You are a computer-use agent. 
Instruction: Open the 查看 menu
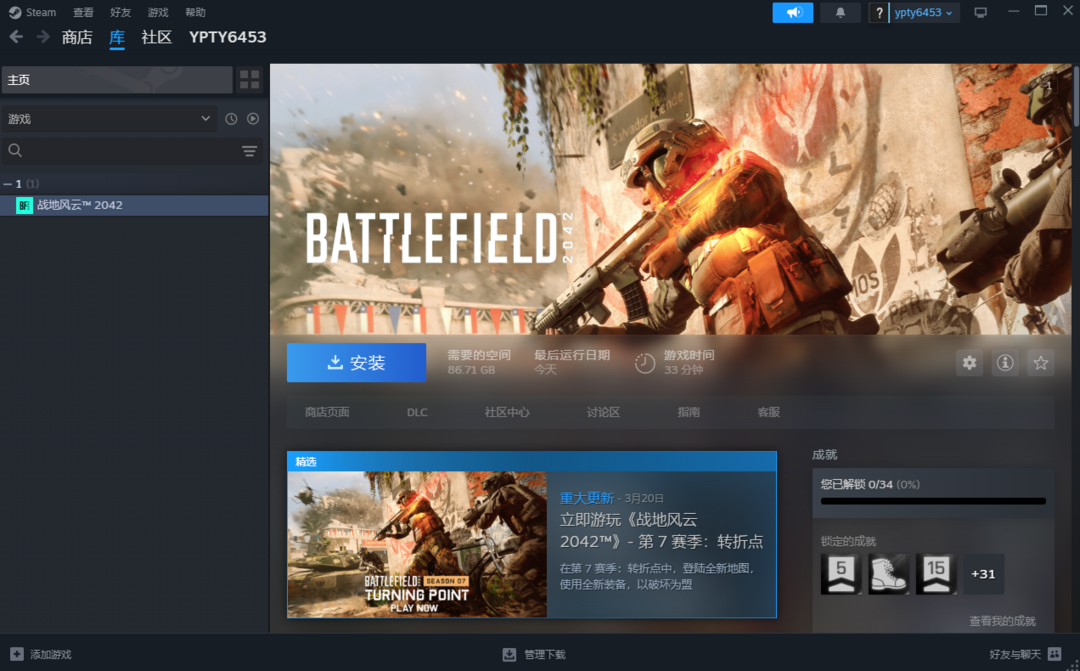83,12
